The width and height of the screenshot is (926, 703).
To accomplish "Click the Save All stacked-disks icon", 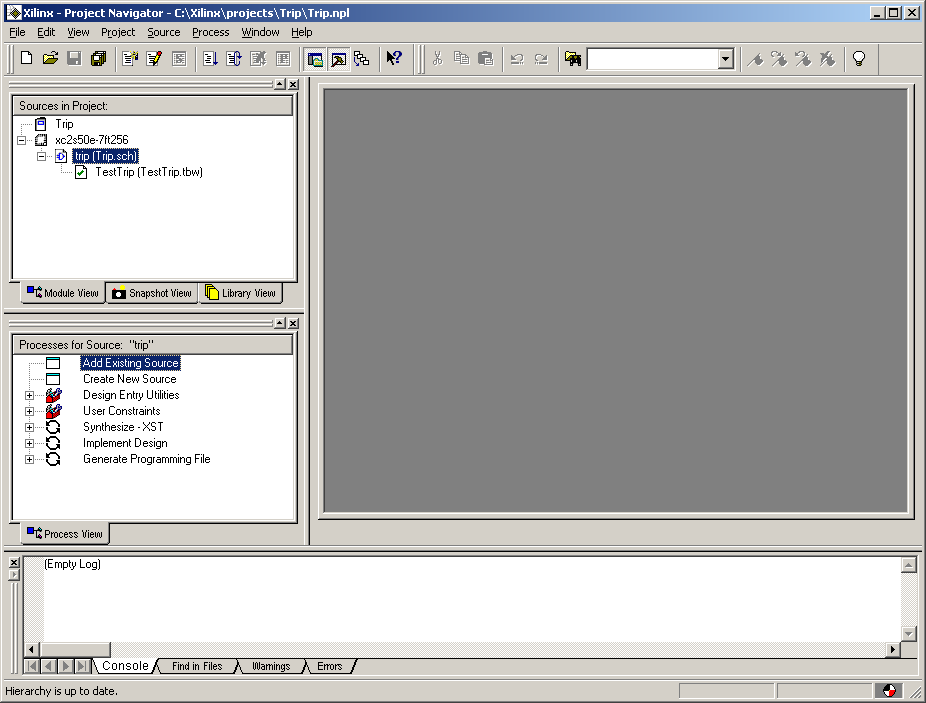I will click(x=98, y=59).
